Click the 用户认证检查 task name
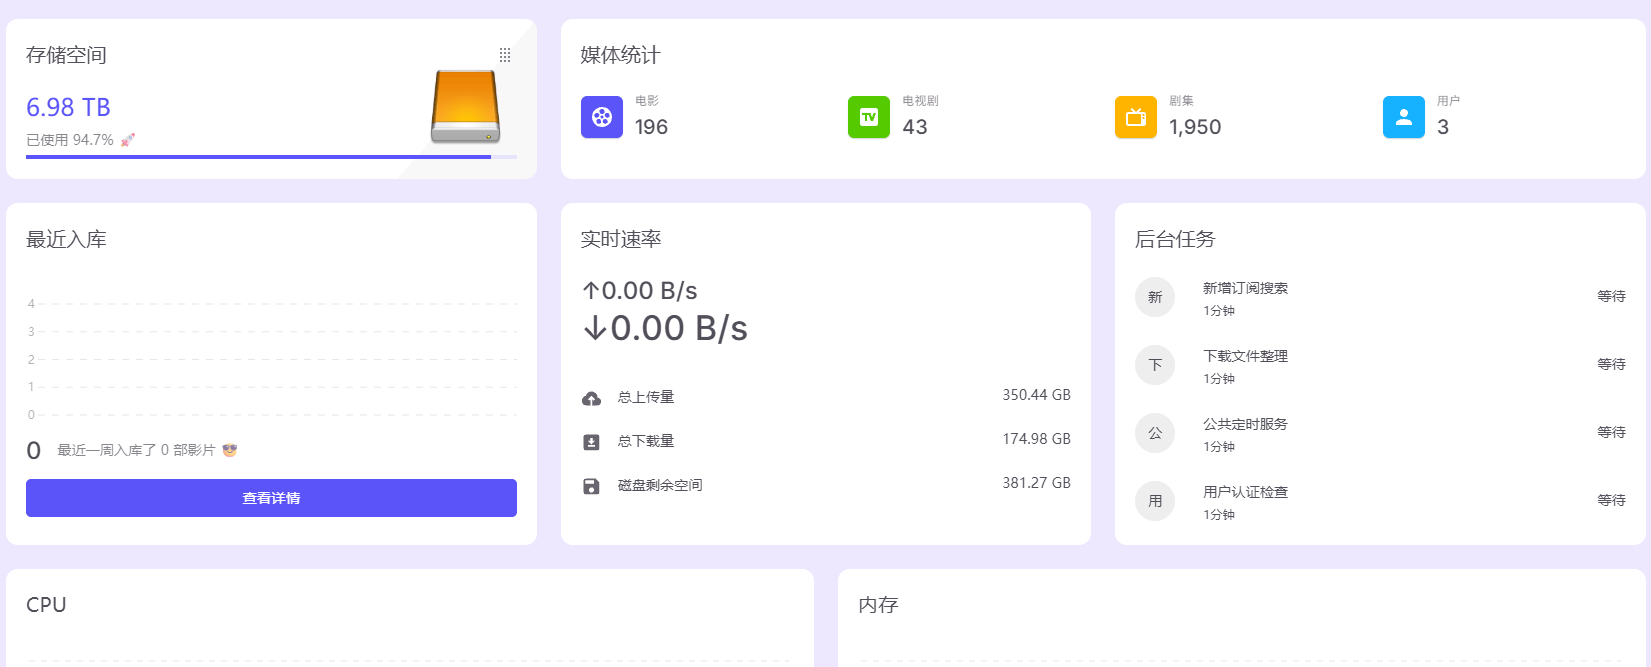Image resolution: width=1651 pixels, height=667 pixels. click(1245, 492)
